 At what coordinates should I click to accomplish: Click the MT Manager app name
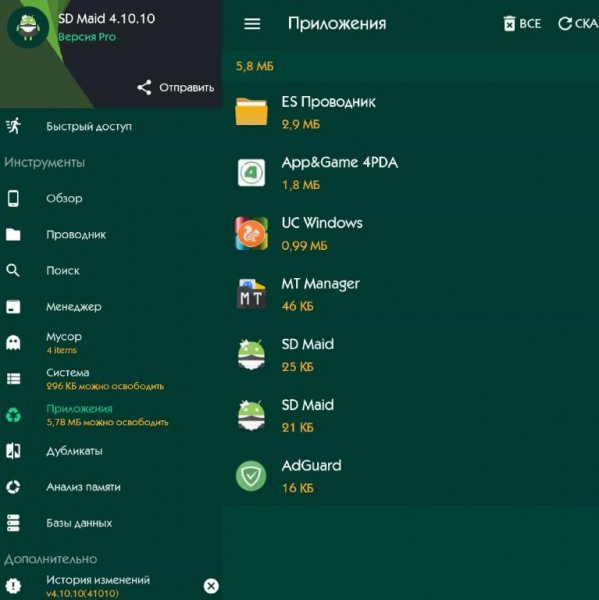click(x=320, y=284)
